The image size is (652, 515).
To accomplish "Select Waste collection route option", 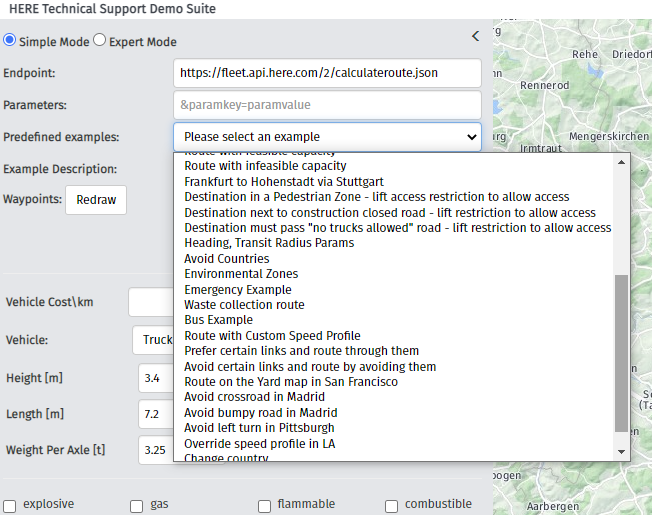I will click(244, 305).
